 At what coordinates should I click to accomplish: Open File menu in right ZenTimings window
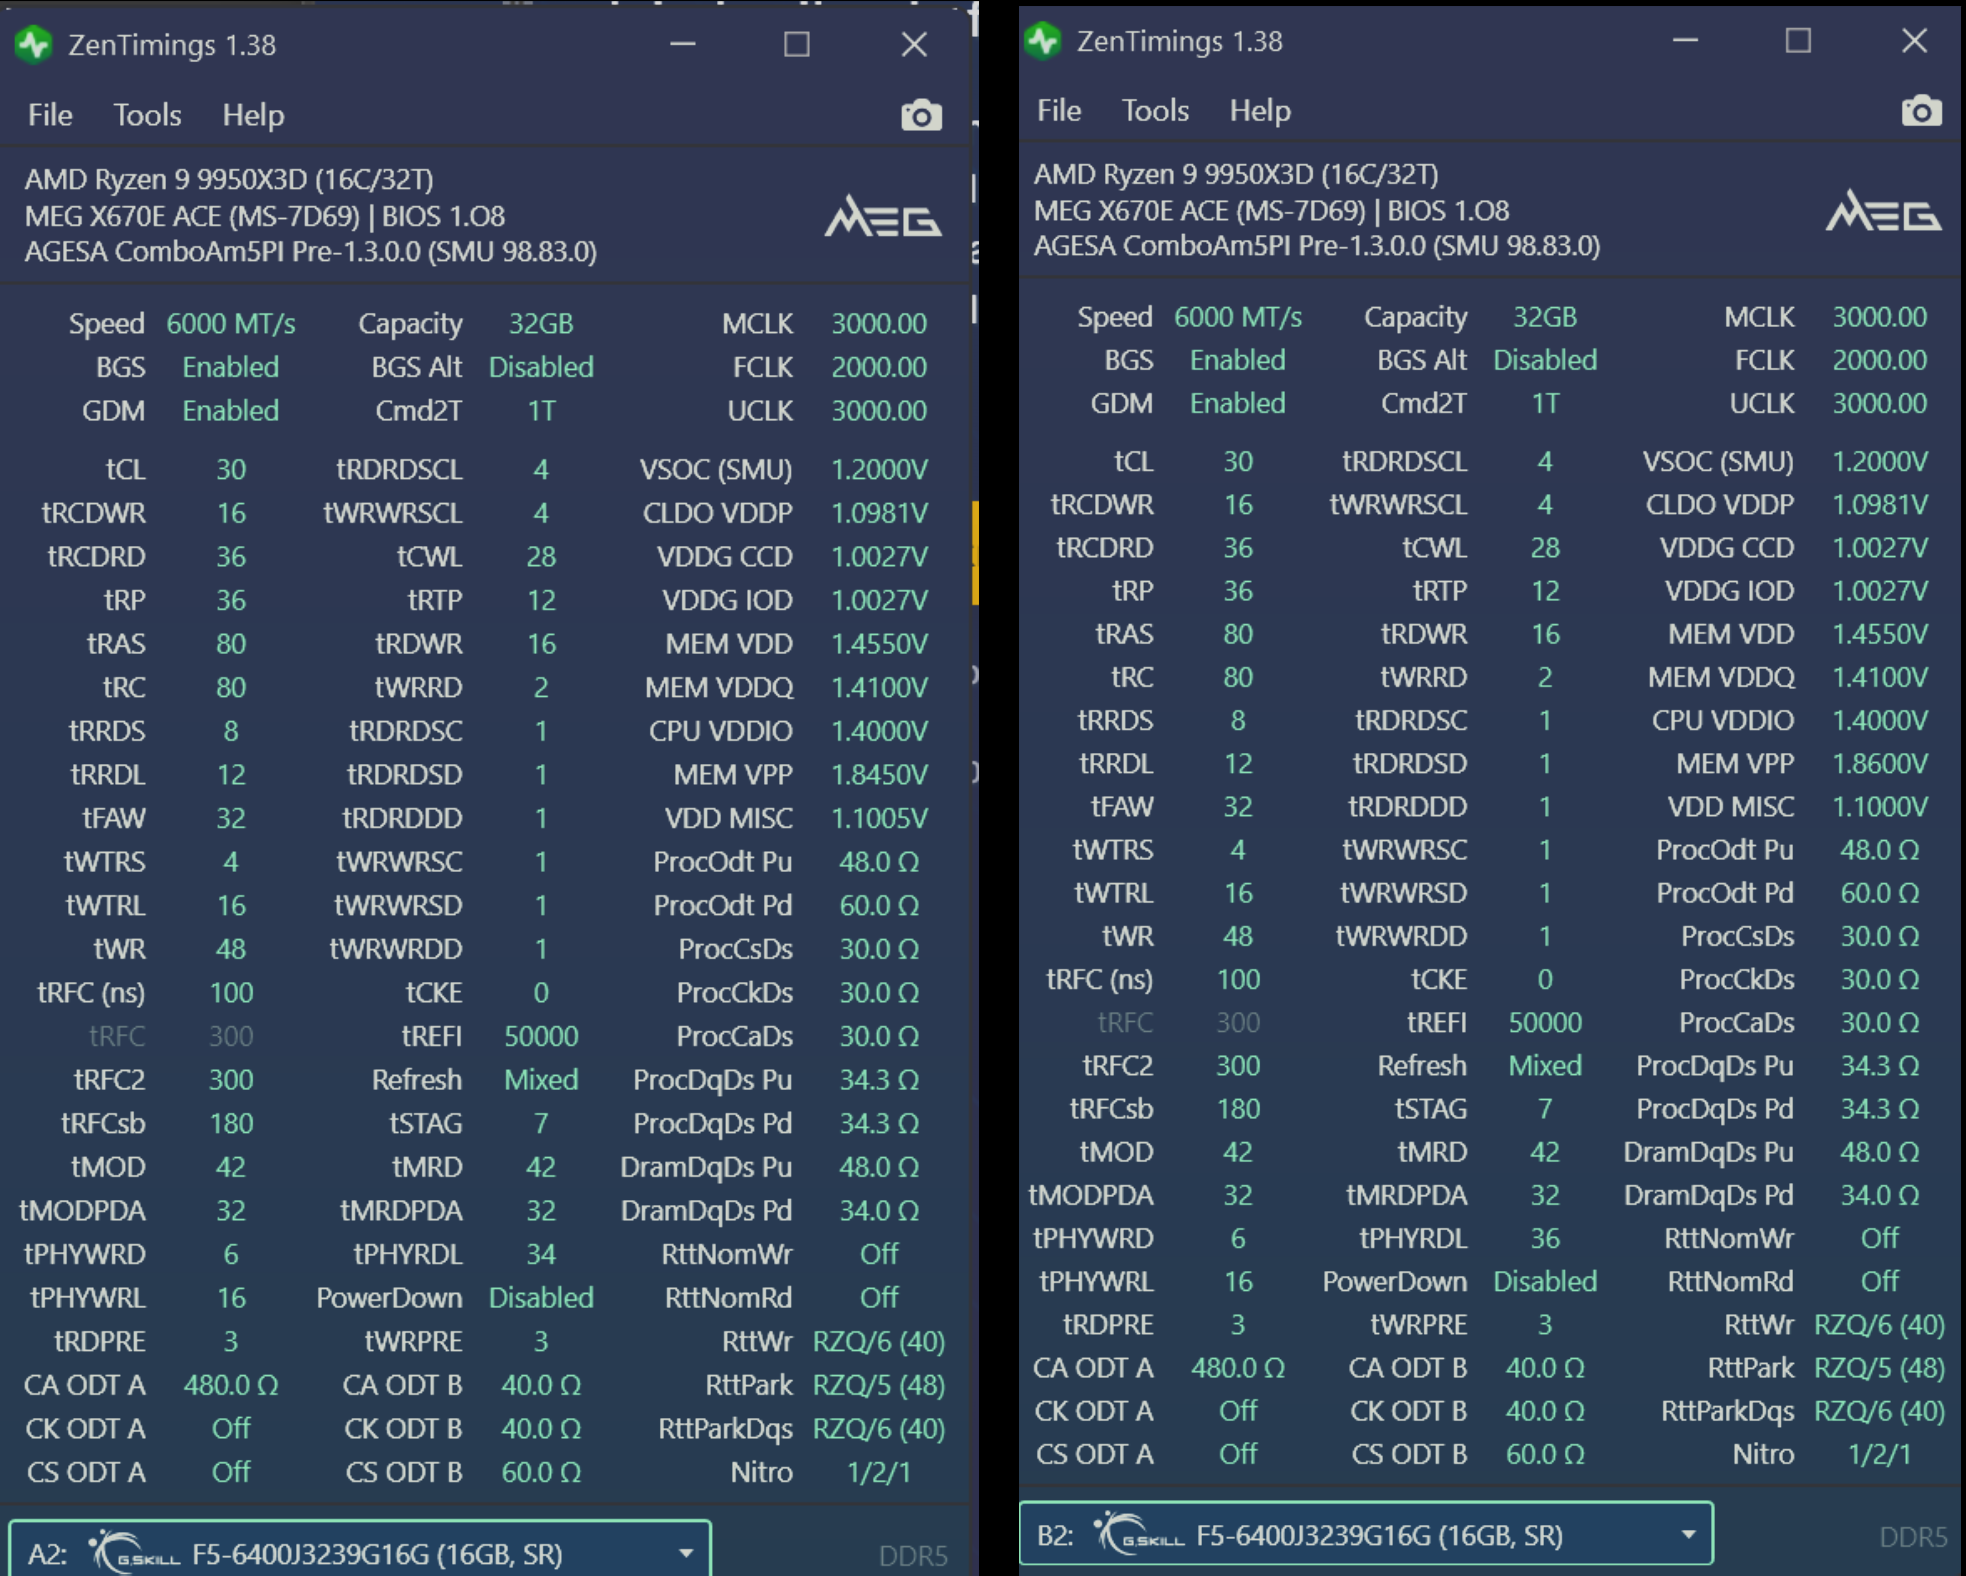point(1059,110)
